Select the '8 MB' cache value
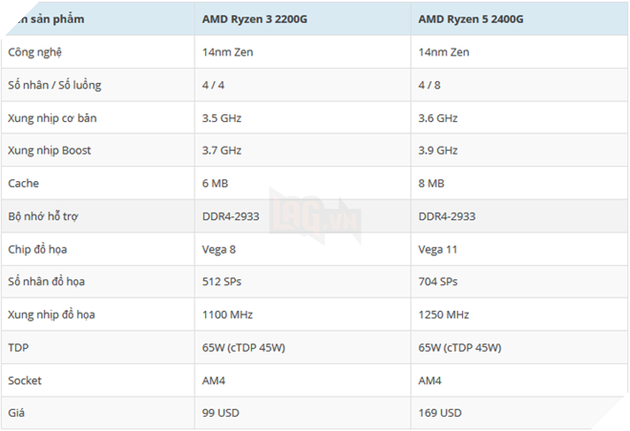 coord(431,184)
